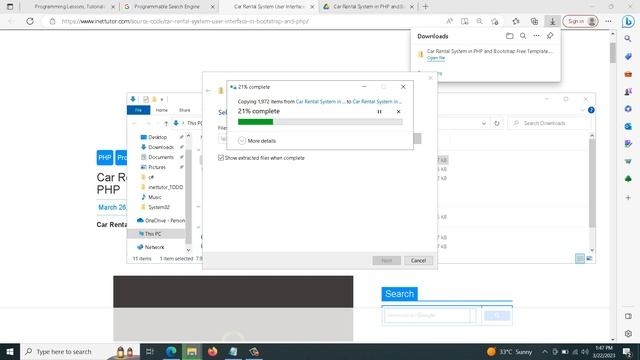Open Share tab in Explorer ribbon
This screenshot has width=640, height=360.
point(184,110)
